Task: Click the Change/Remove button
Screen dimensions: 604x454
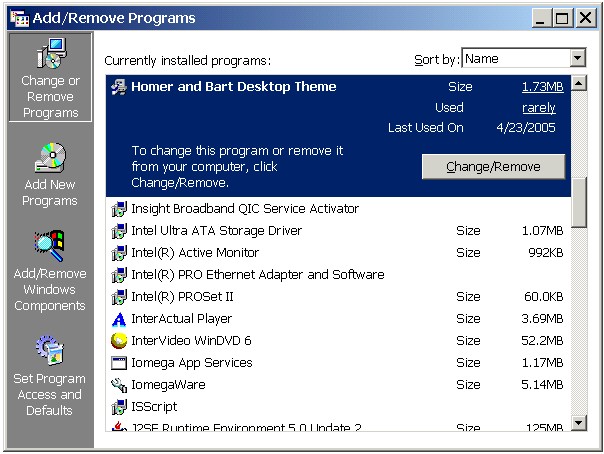Action: (x=493, y=167)
